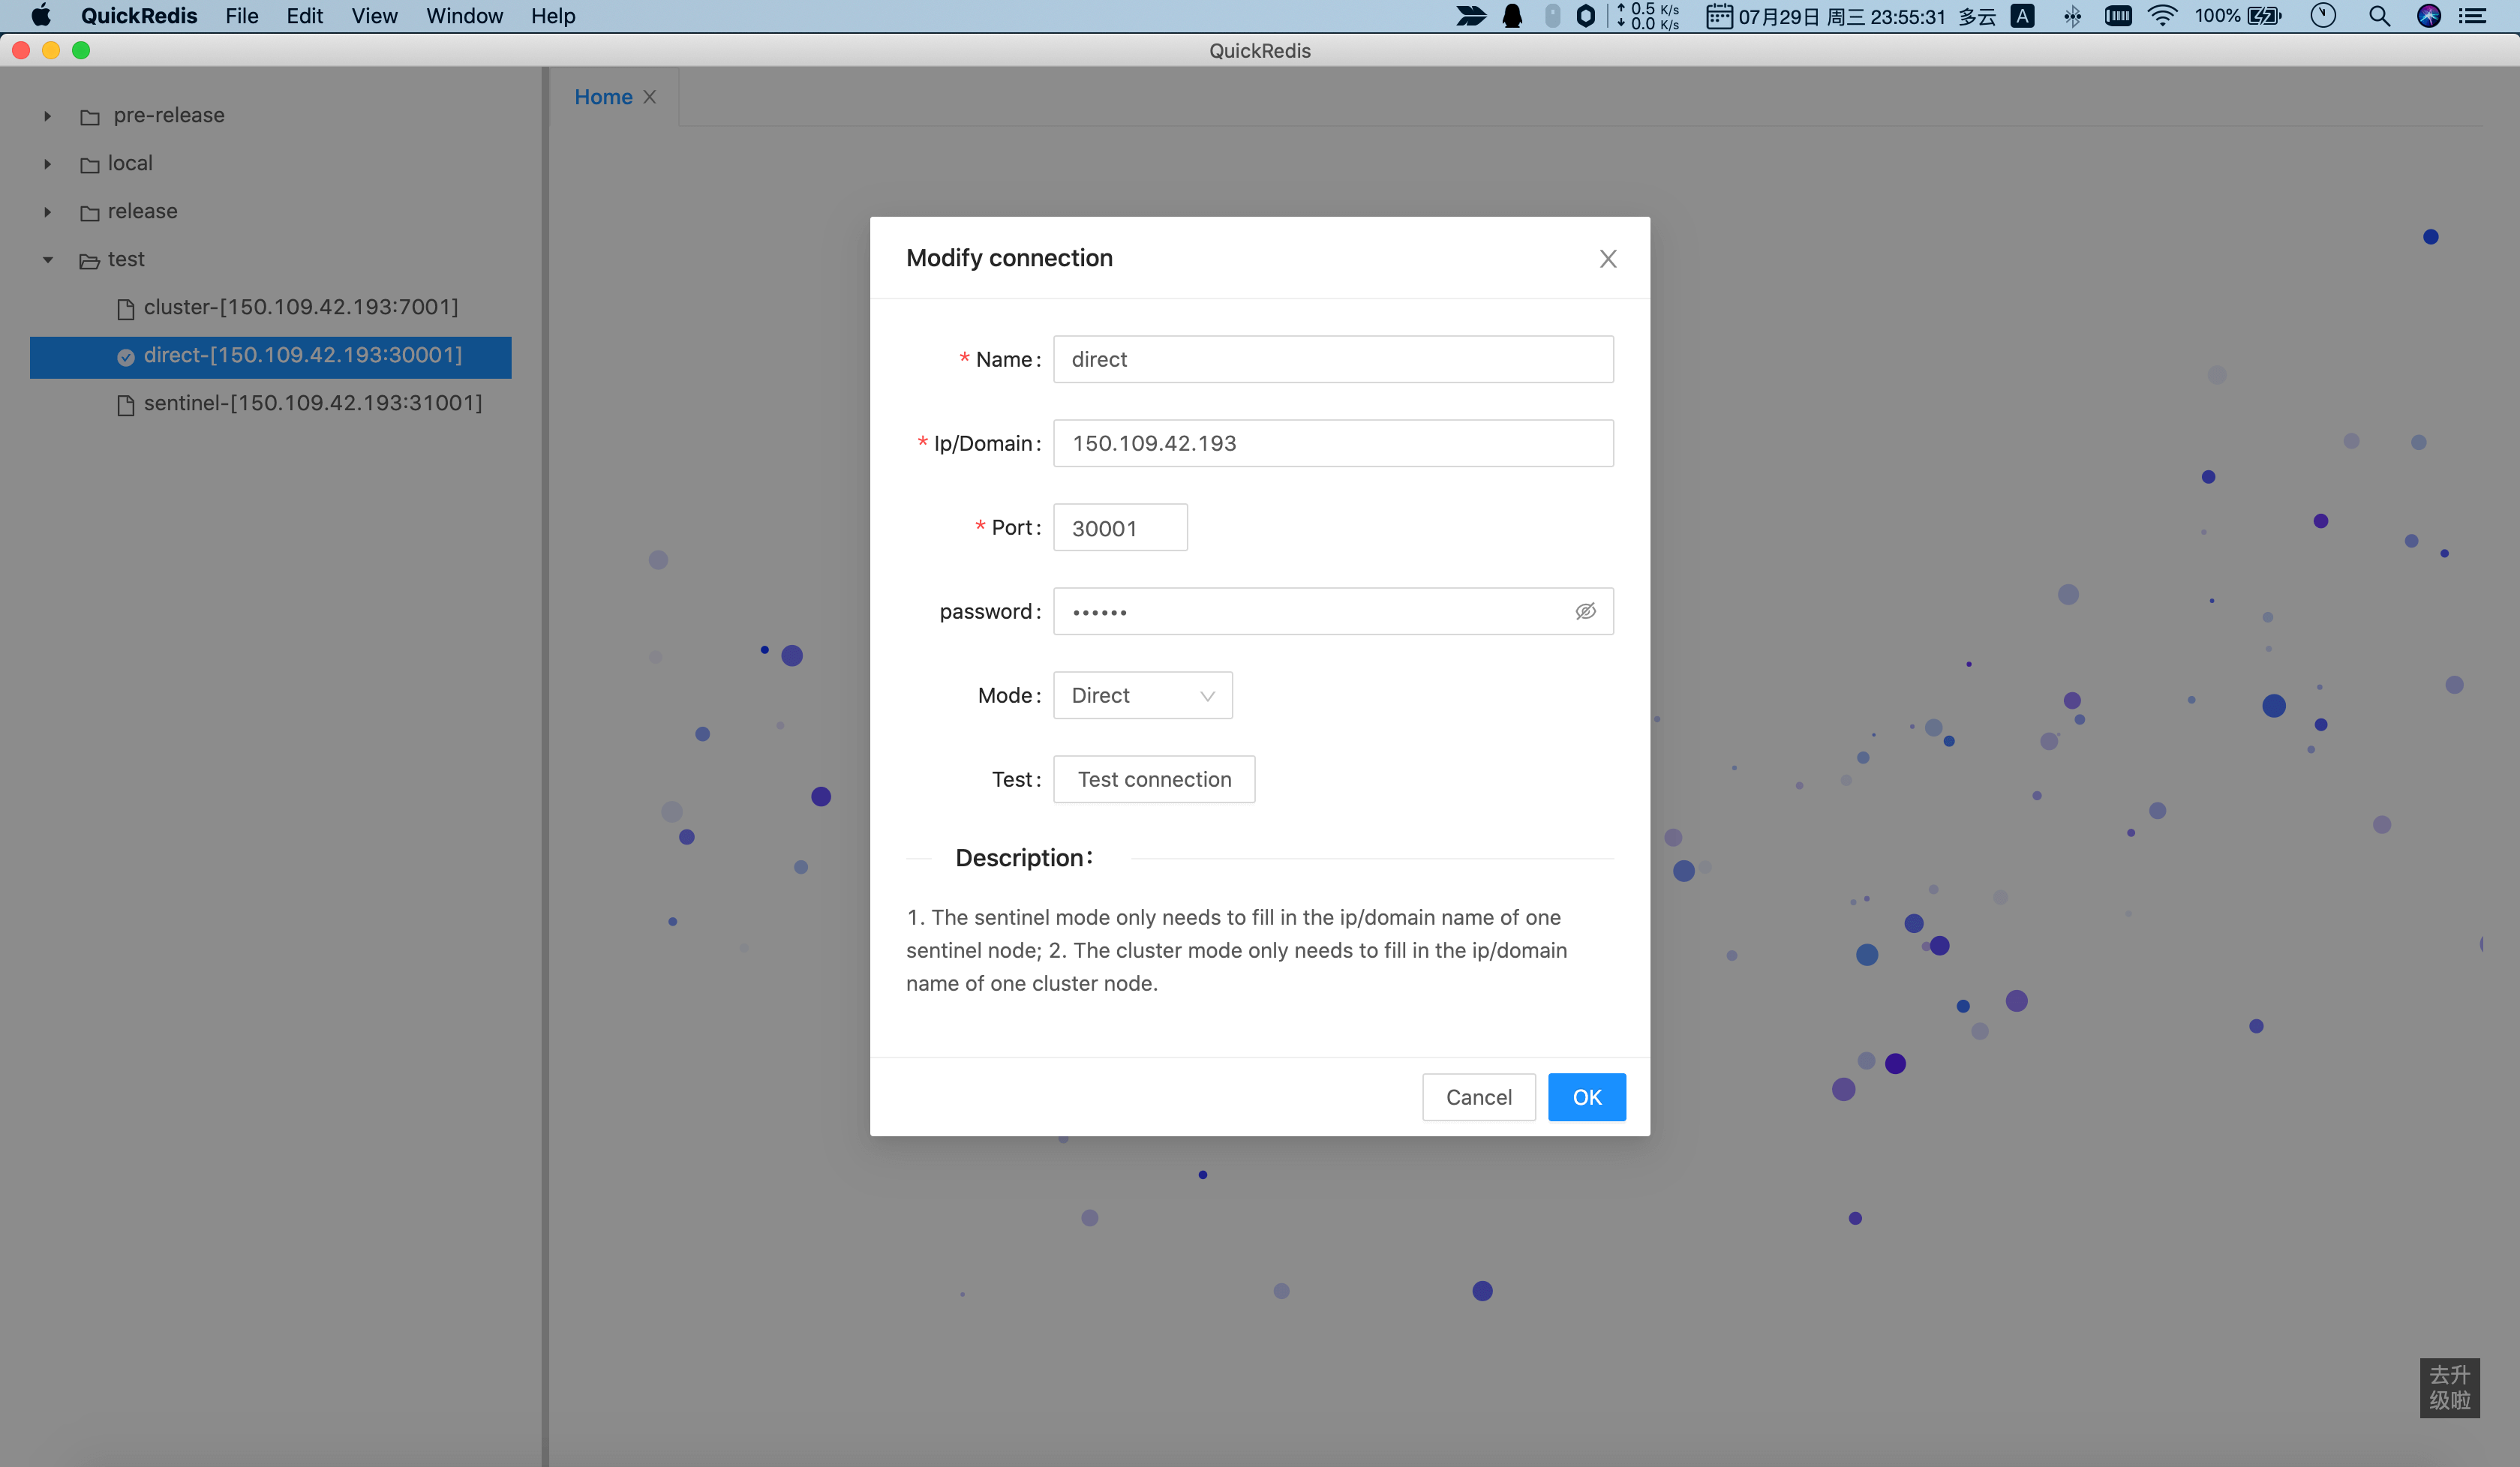This screenshot has width=2520, height=1467.
Task: Expand the local folder
Action: click(47, 163)
